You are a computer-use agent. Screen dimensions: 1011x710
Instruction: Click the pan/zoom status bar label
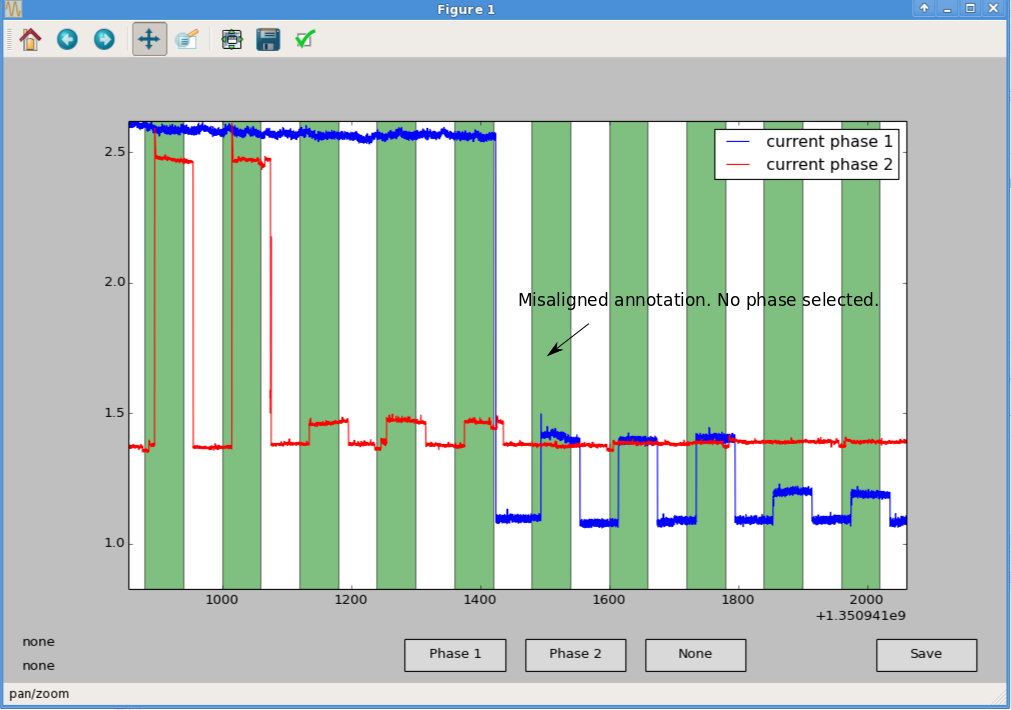click(x=41, y=693)
